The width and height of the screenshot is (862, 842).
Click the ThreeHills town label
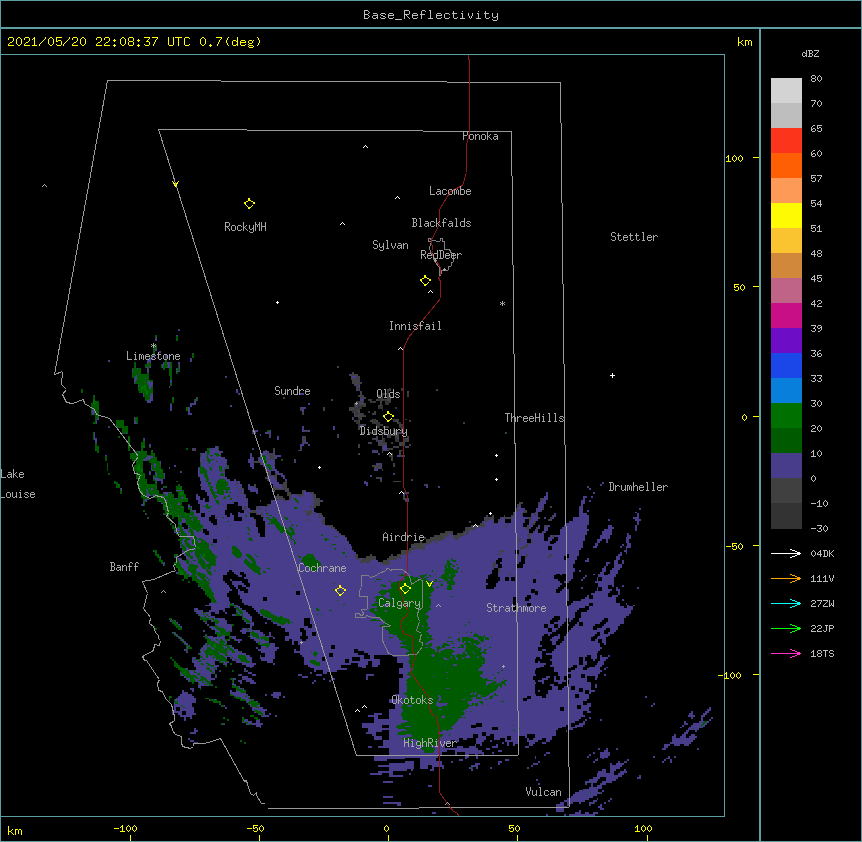coord(534,418)
